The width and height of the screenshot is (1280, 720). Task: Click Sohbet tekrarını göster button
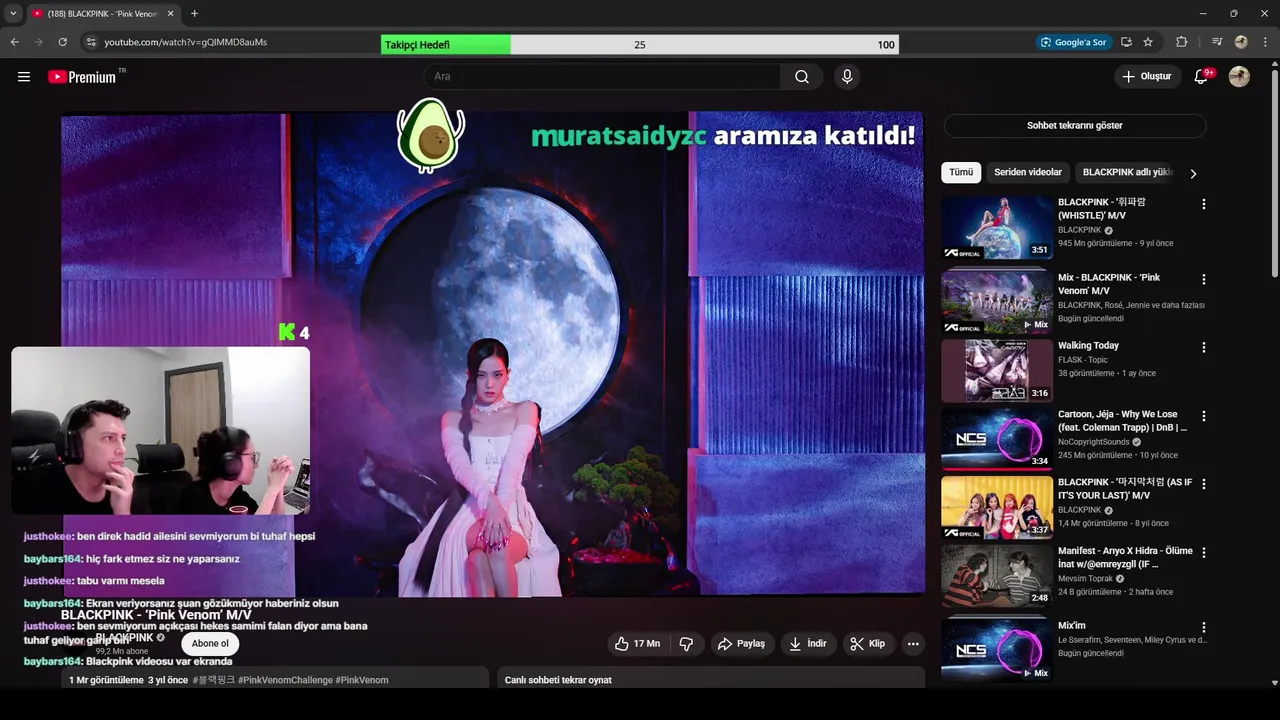pyautogui.click(x=1075, y=125)
